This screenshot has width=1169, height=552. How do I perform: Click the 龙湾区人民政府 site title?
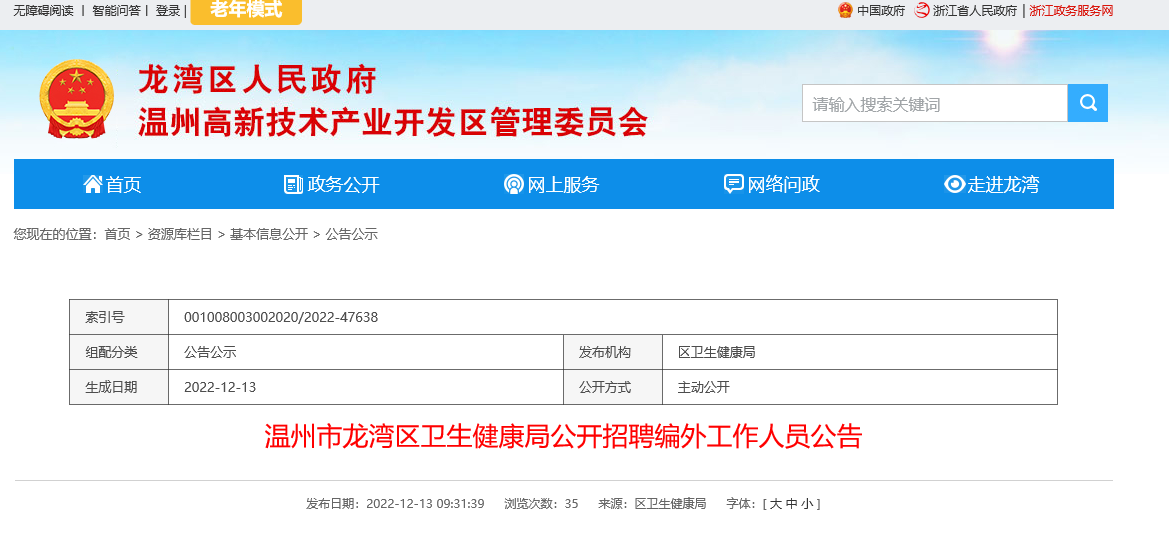click(x=257, y=80)
